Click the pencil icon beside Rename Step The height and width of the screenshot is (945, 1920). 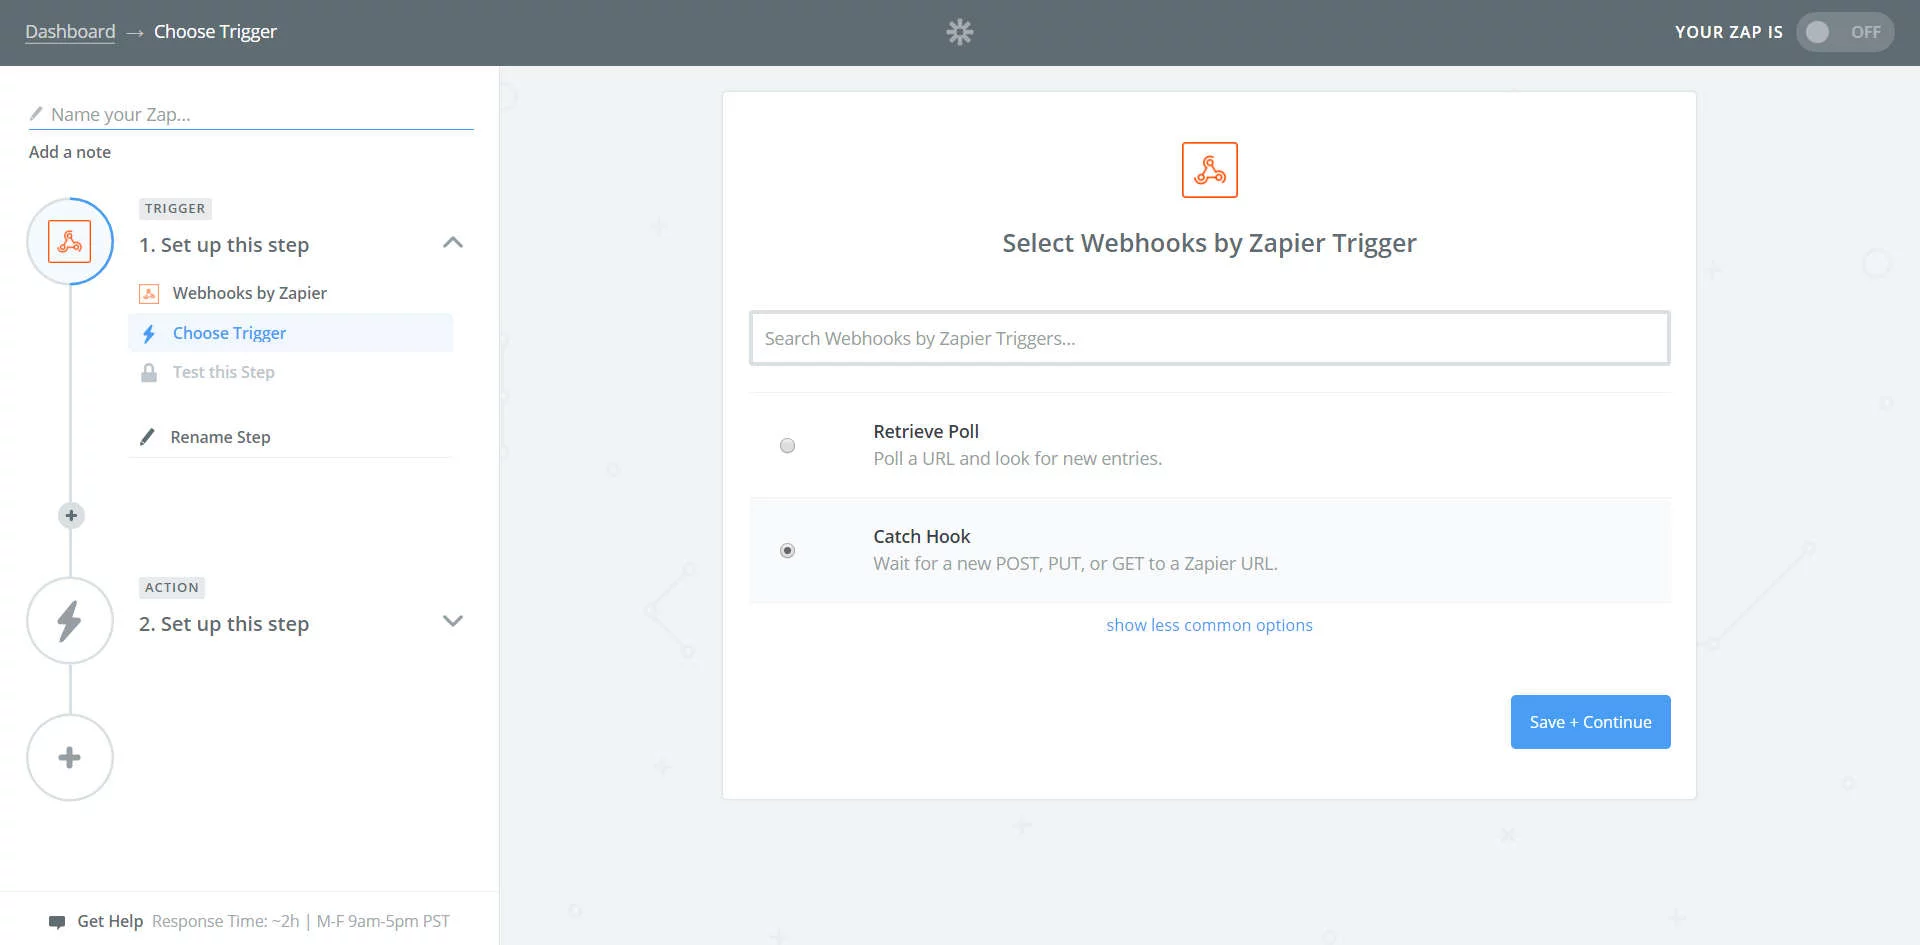(x=148, y=437)
